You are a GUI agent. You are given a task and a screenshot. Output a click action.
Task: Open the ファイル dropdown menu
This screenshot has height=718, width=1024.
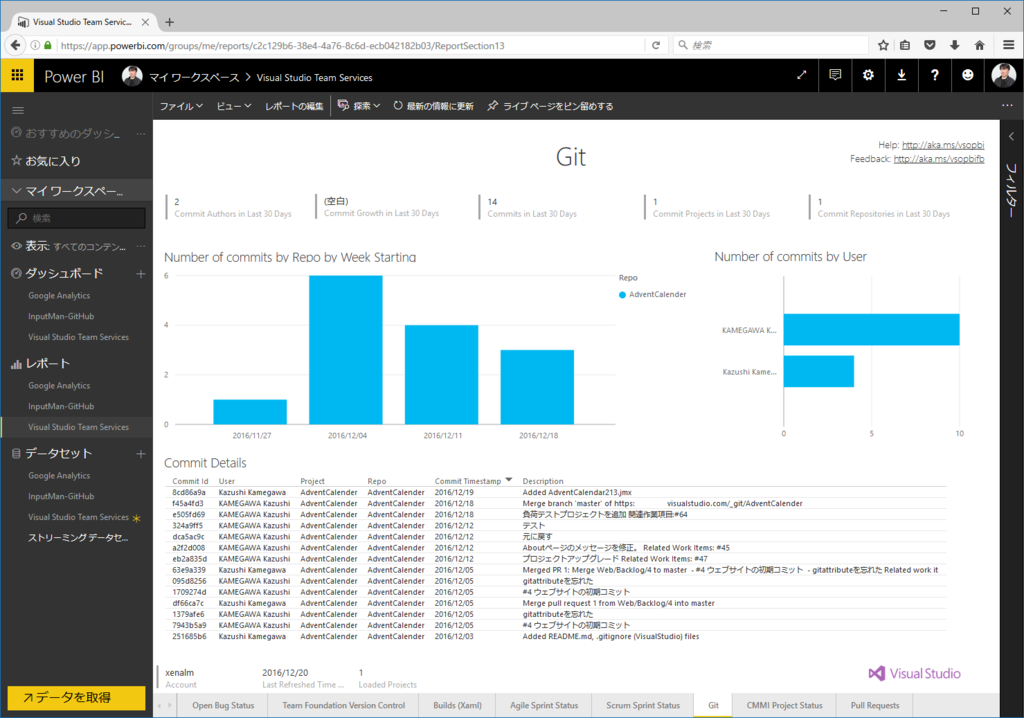point(181,106)
